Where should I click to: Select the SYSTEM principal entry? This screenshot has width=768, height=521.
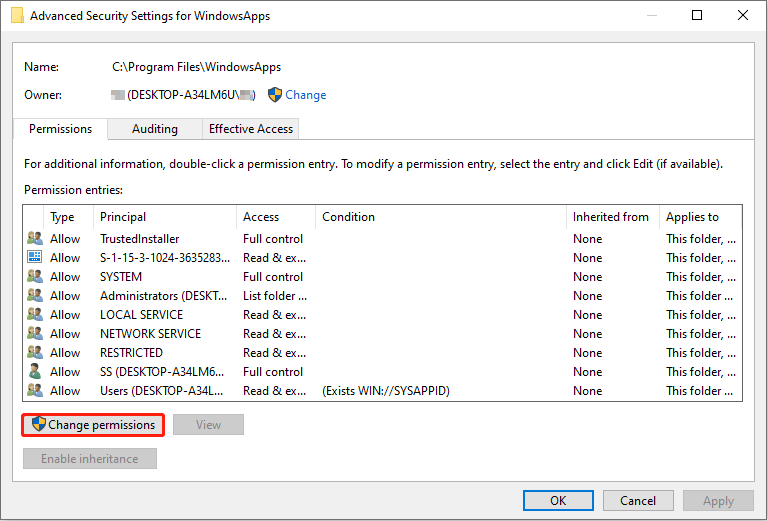click(121, 277)
